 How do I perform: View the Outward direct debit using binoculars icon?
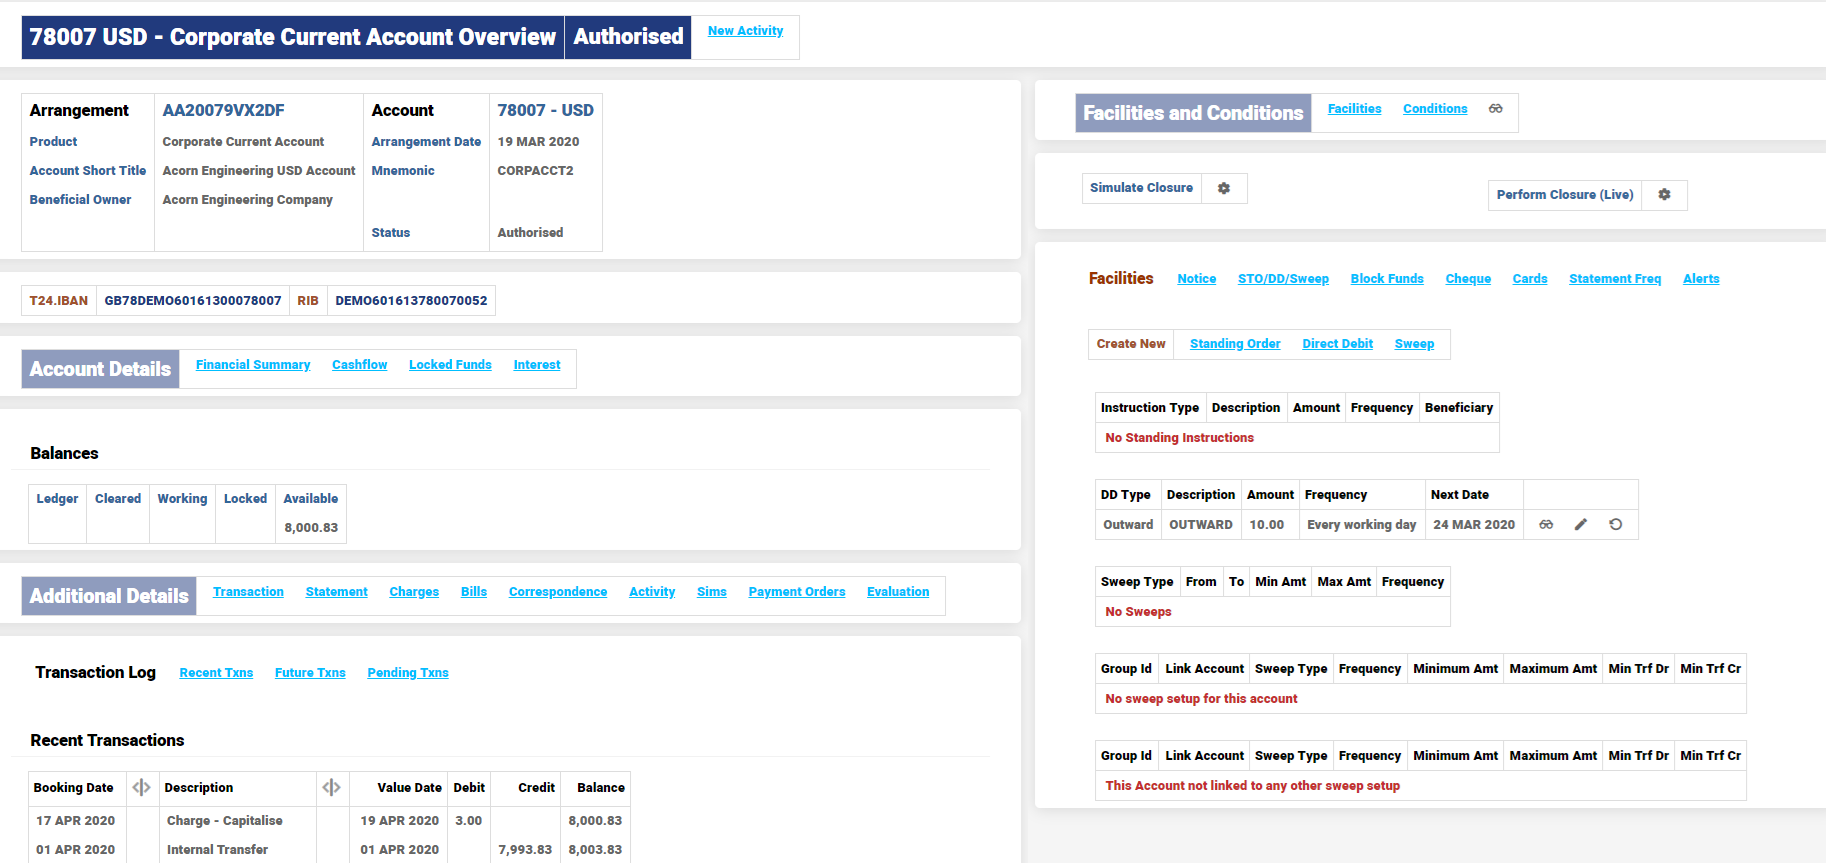click(1546, 525)
